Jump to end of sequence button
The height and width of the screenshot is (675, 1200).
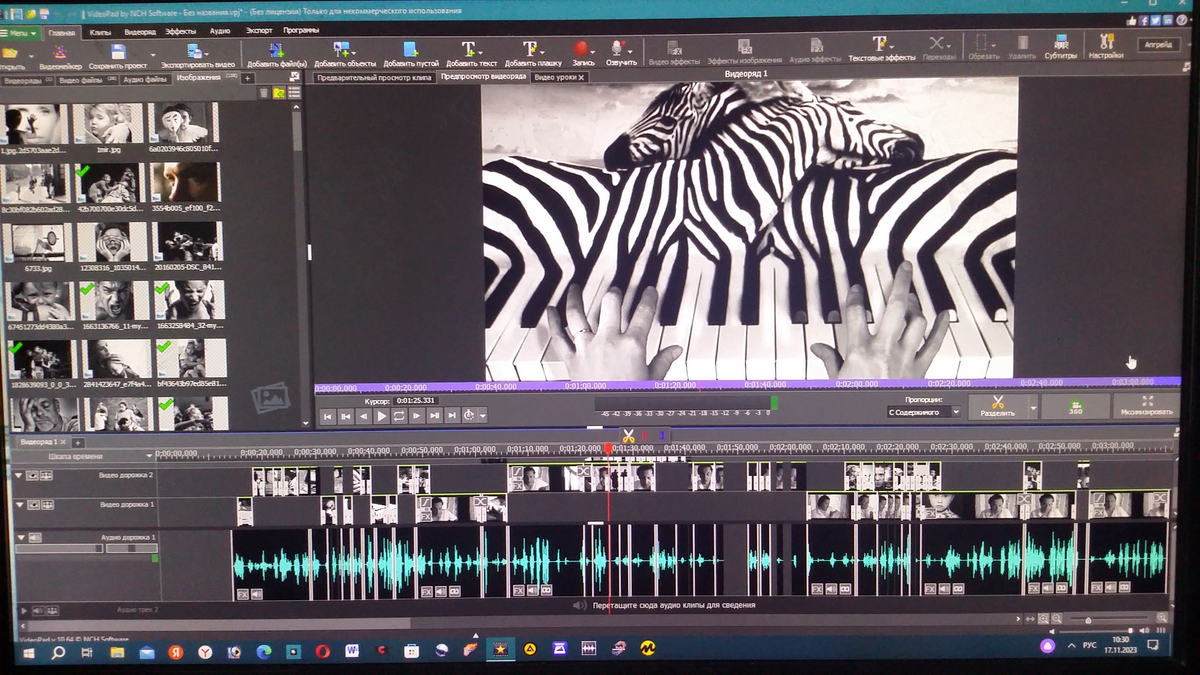tap(451, 416)
